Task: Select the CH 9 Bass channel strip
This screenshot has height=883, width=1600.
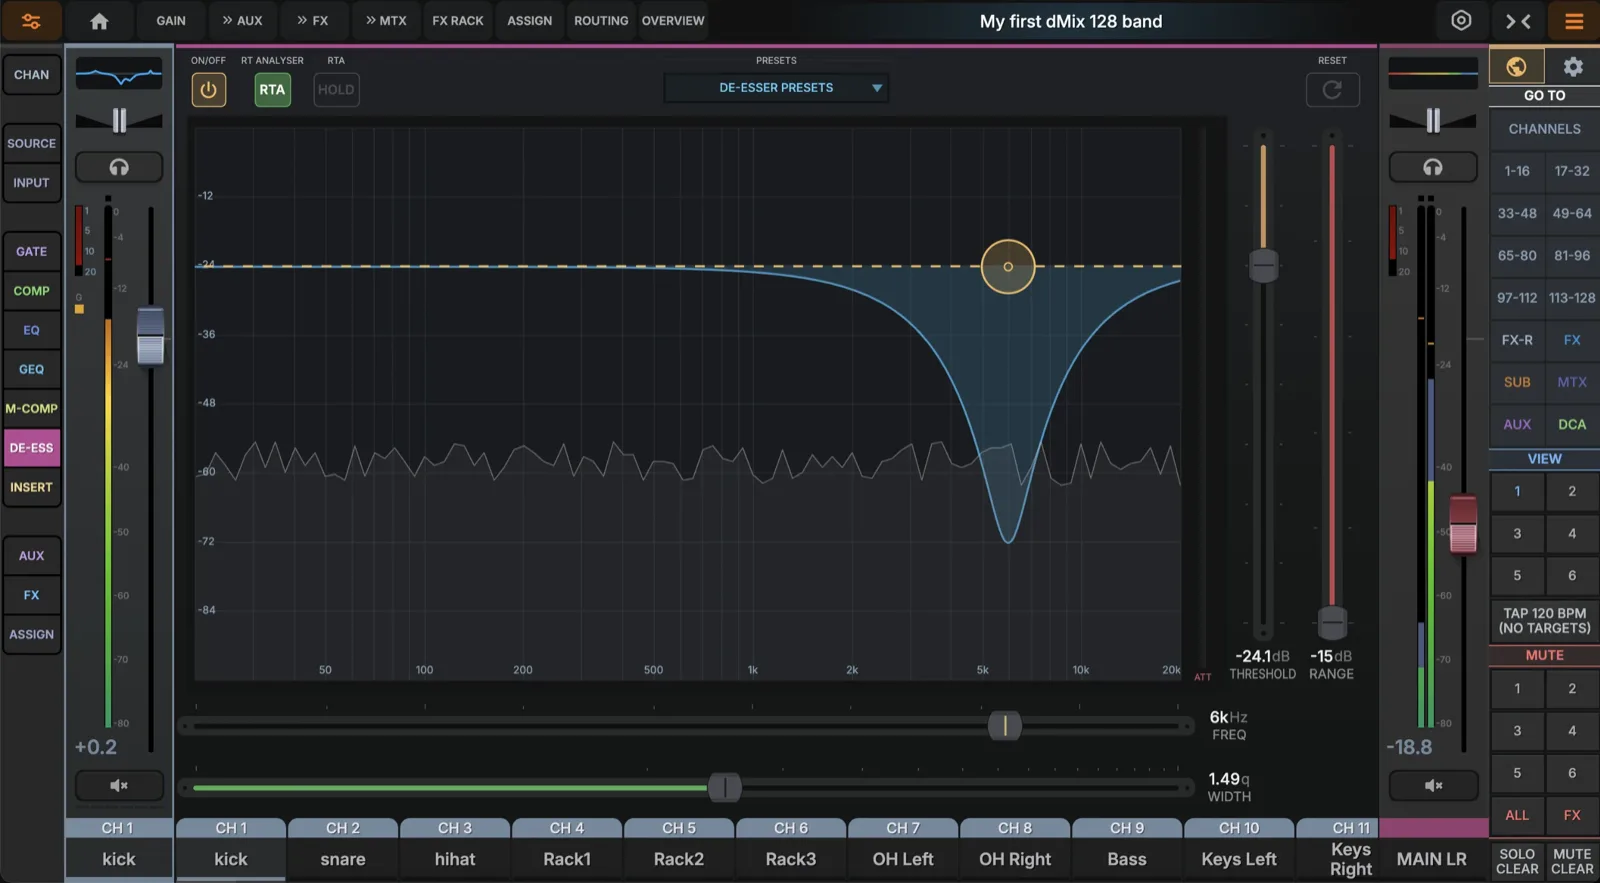Action: pos(1127,849)
